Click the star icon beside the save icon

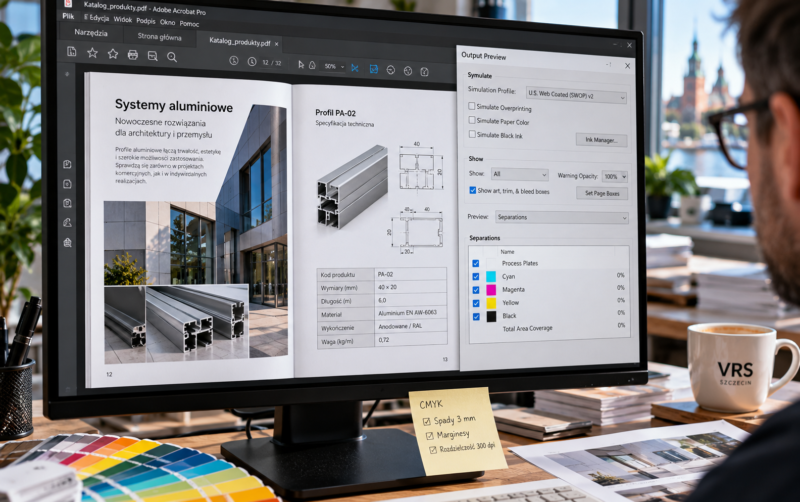click(92, 53)
